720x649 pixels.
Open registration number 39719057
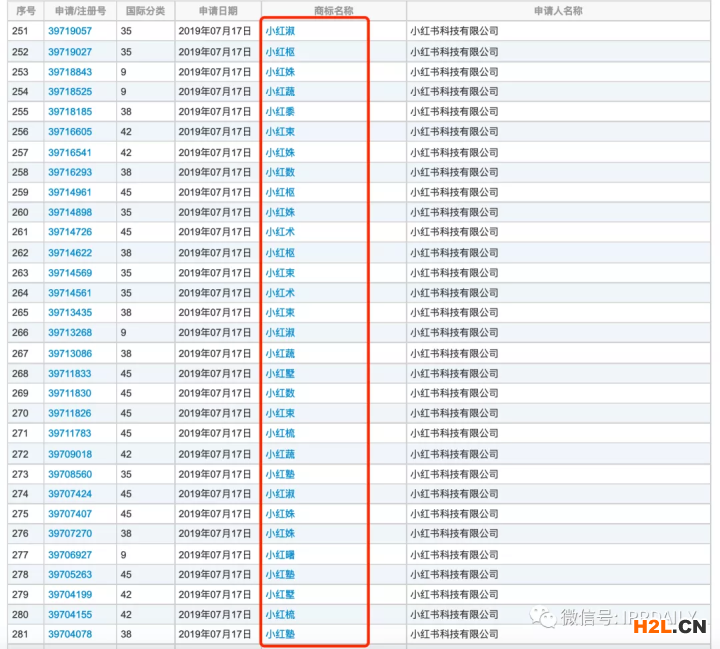click(x=70, y=31)
